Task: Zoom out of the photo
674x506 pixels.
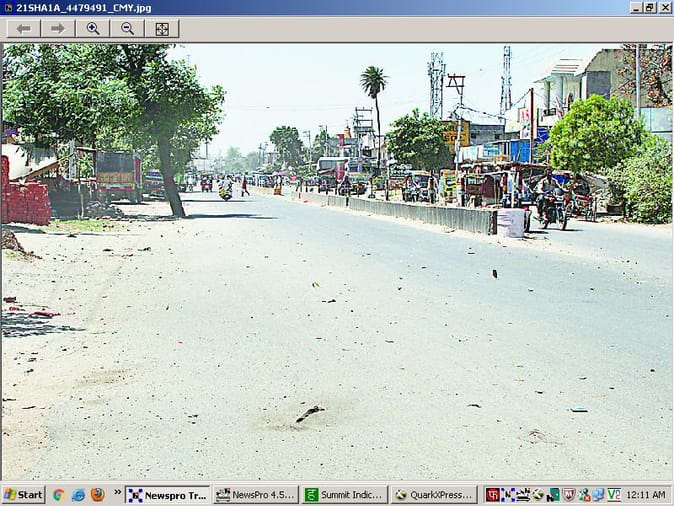Action: 127,29
